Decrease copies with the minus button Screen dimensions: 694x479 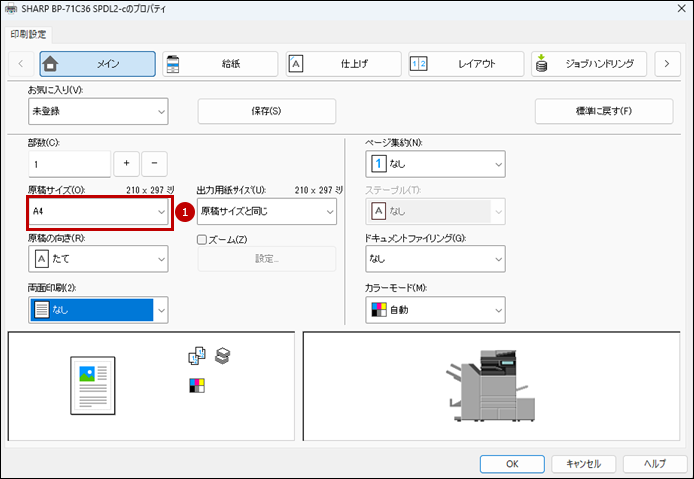point(154,164)
